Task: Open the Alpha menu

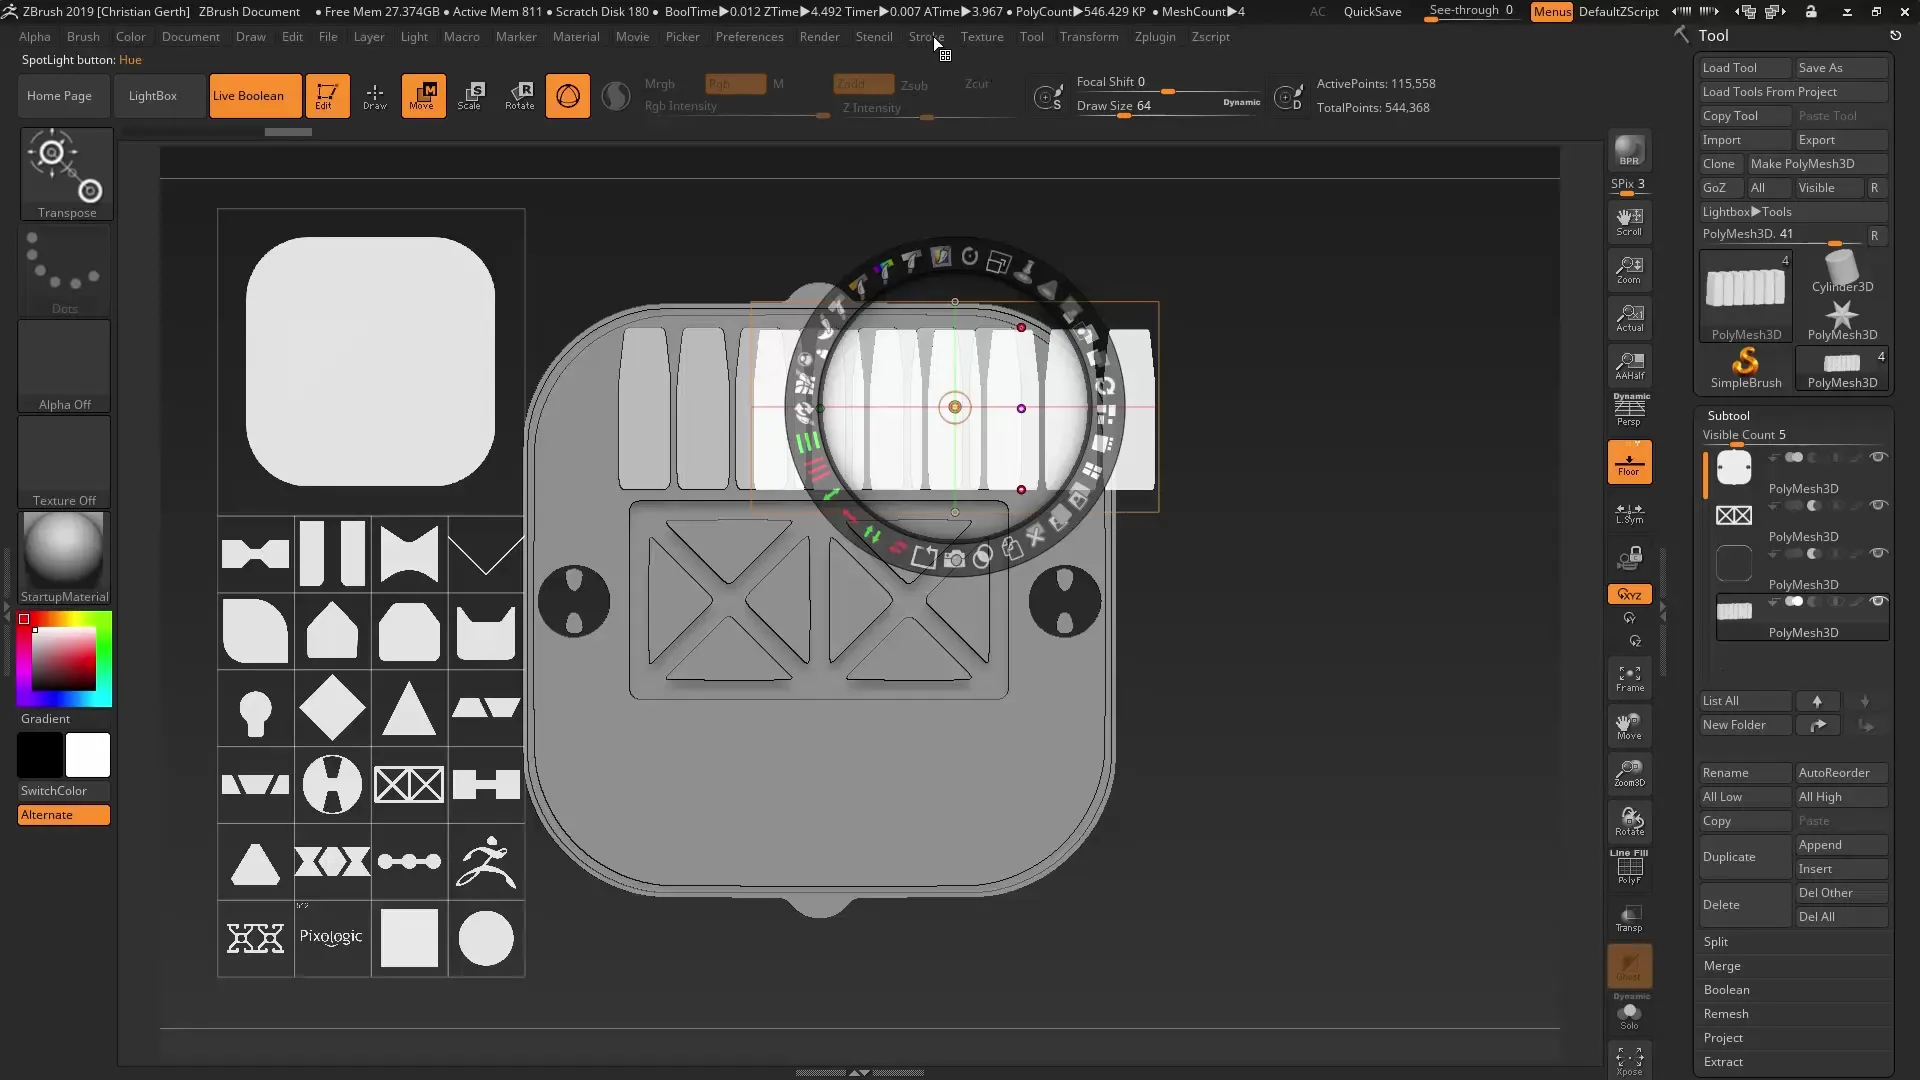Action: coord(35,37)
